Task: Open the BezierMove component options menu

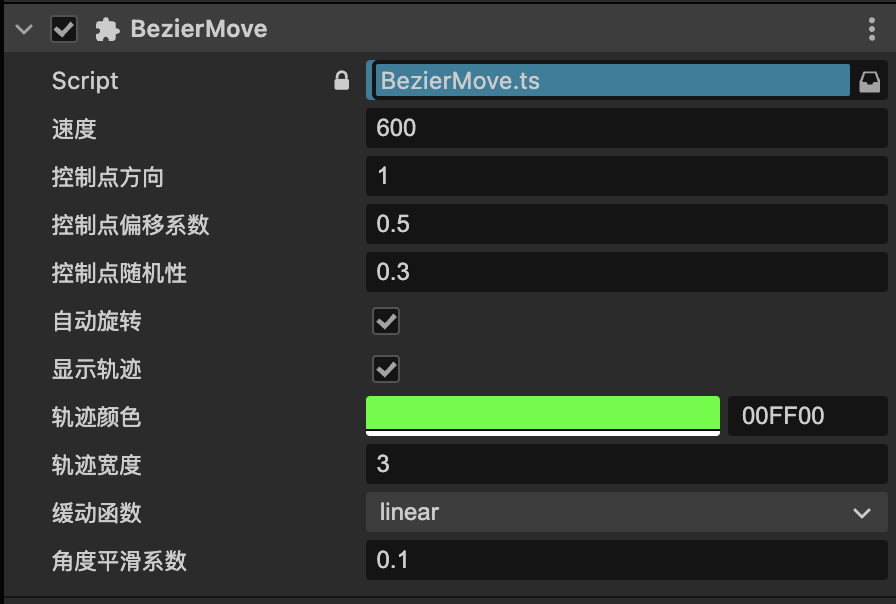Action: click(872, 29)
